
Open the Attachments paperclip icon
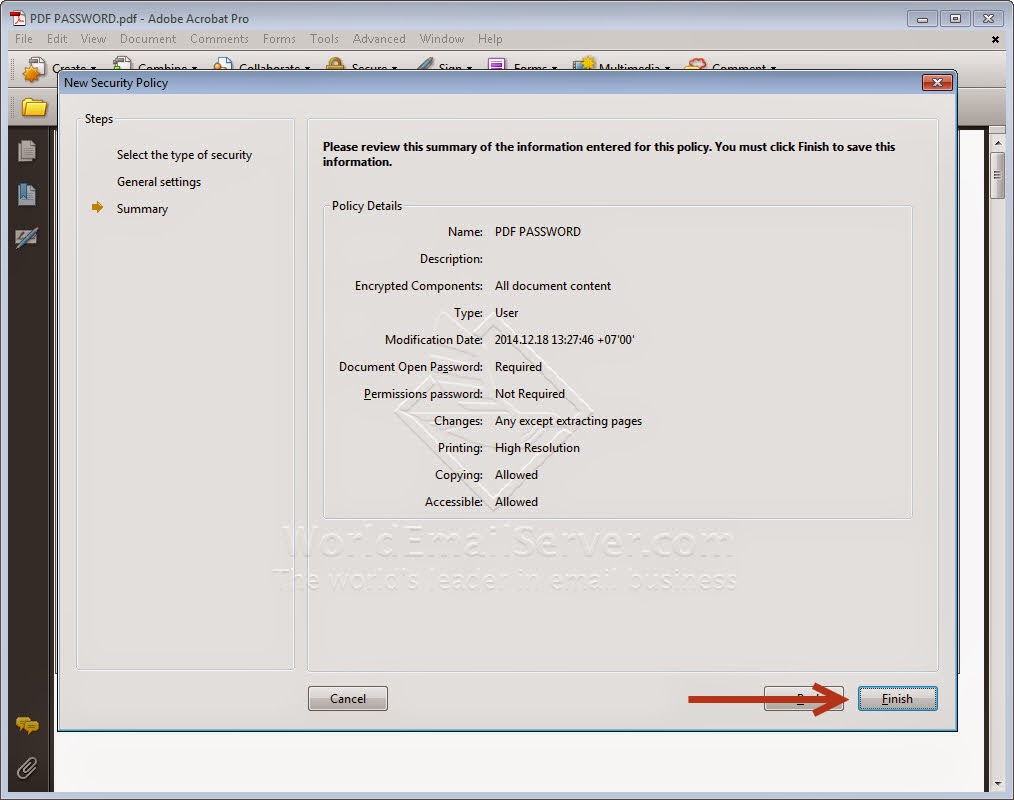coord(27,768)
